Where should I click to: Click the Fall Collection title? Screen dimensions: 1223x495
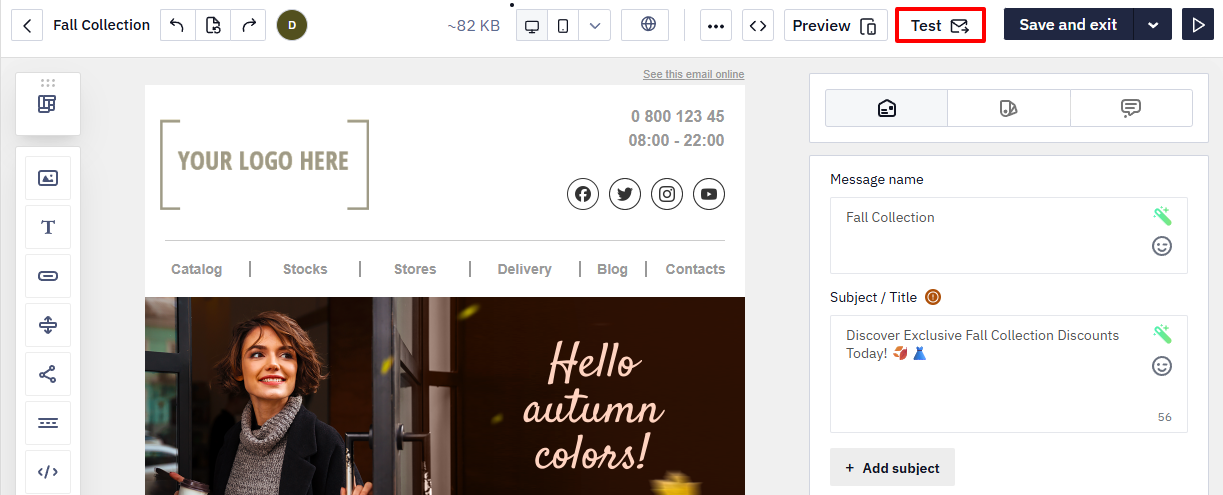point(101,25)
